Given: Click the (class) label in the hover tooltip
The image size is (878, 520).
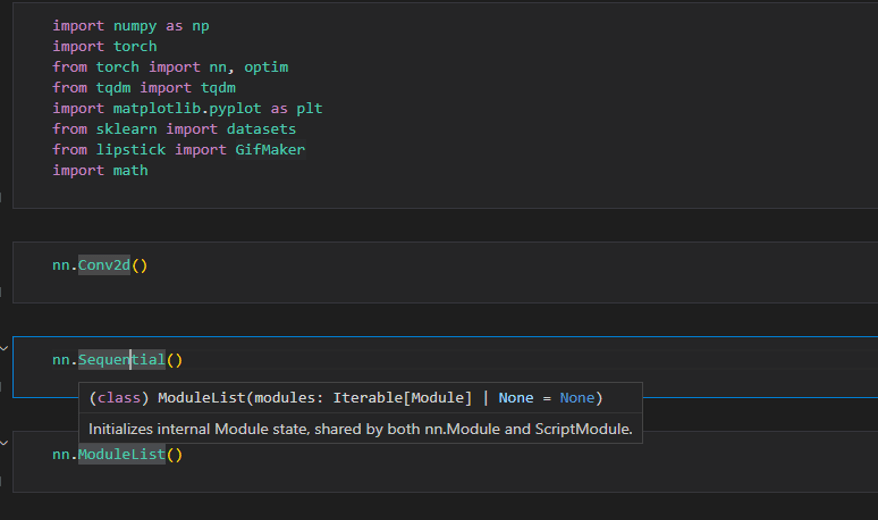Looking at the screenshot, I should 118,398.
